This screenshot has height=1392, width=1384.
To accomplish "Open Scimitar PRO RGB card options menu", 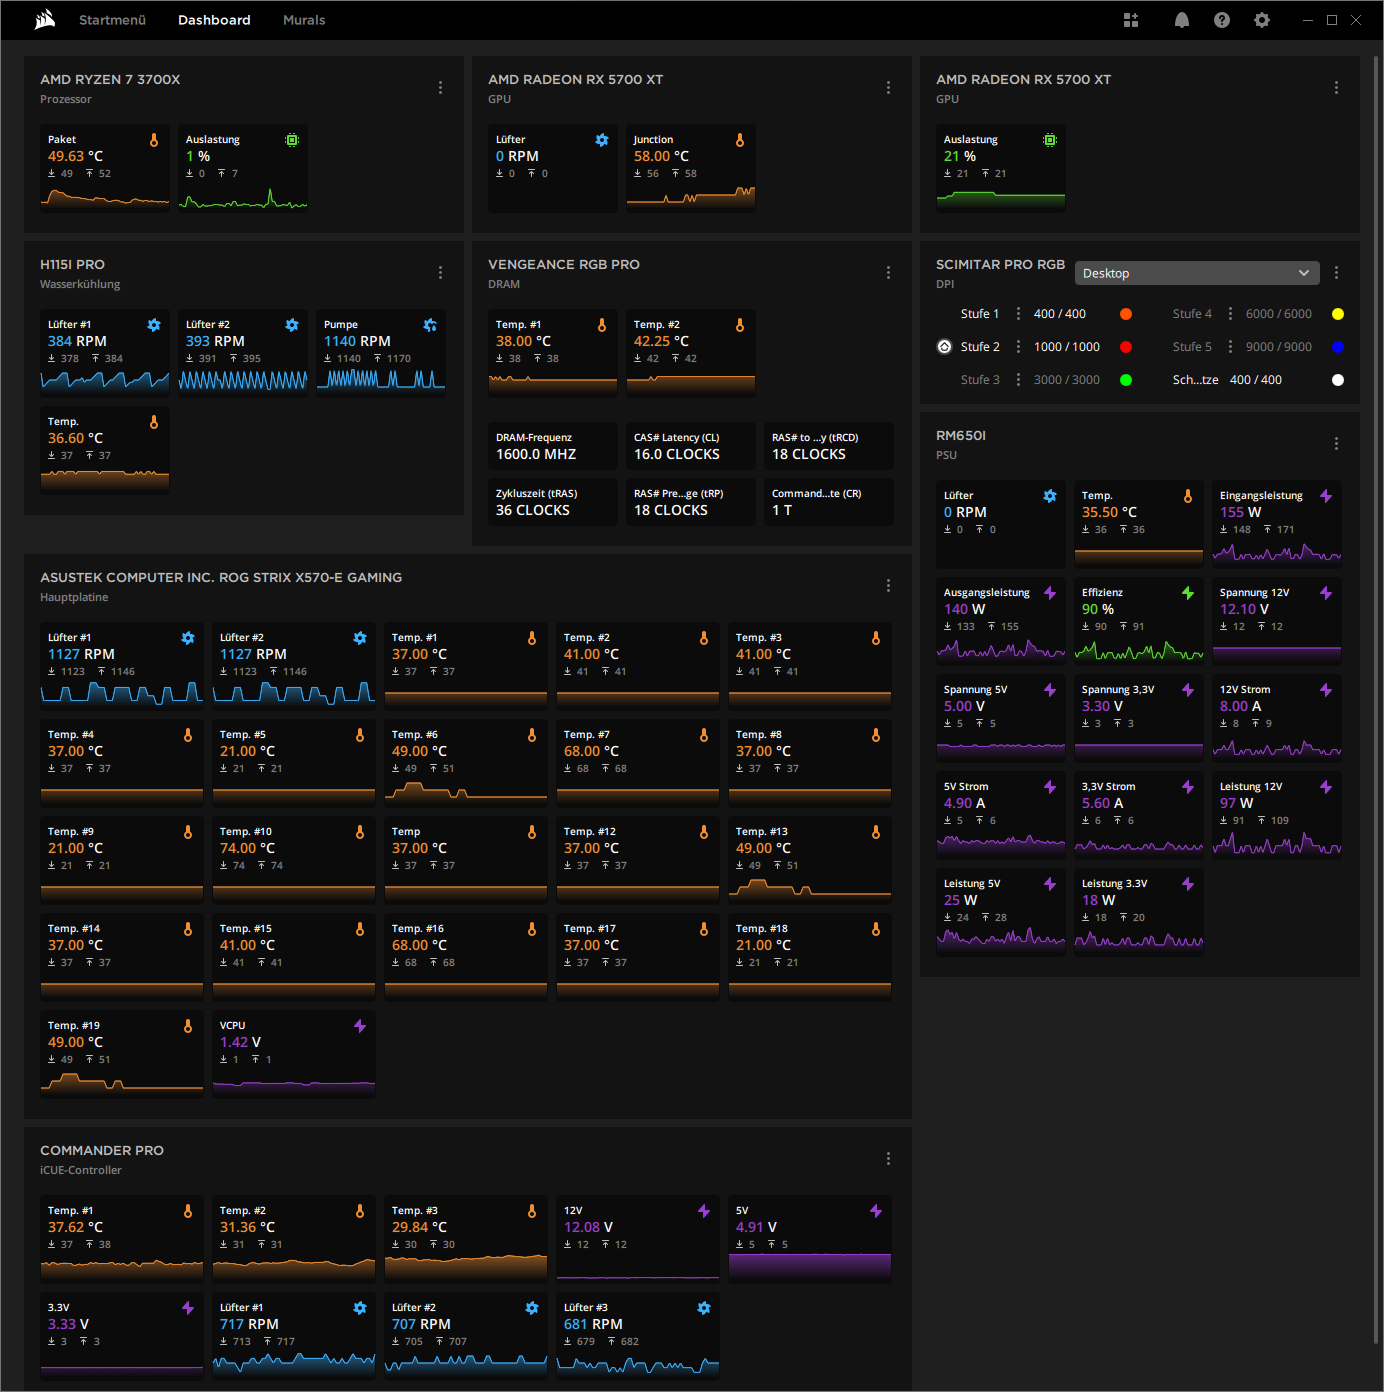I will point(1336,273).
